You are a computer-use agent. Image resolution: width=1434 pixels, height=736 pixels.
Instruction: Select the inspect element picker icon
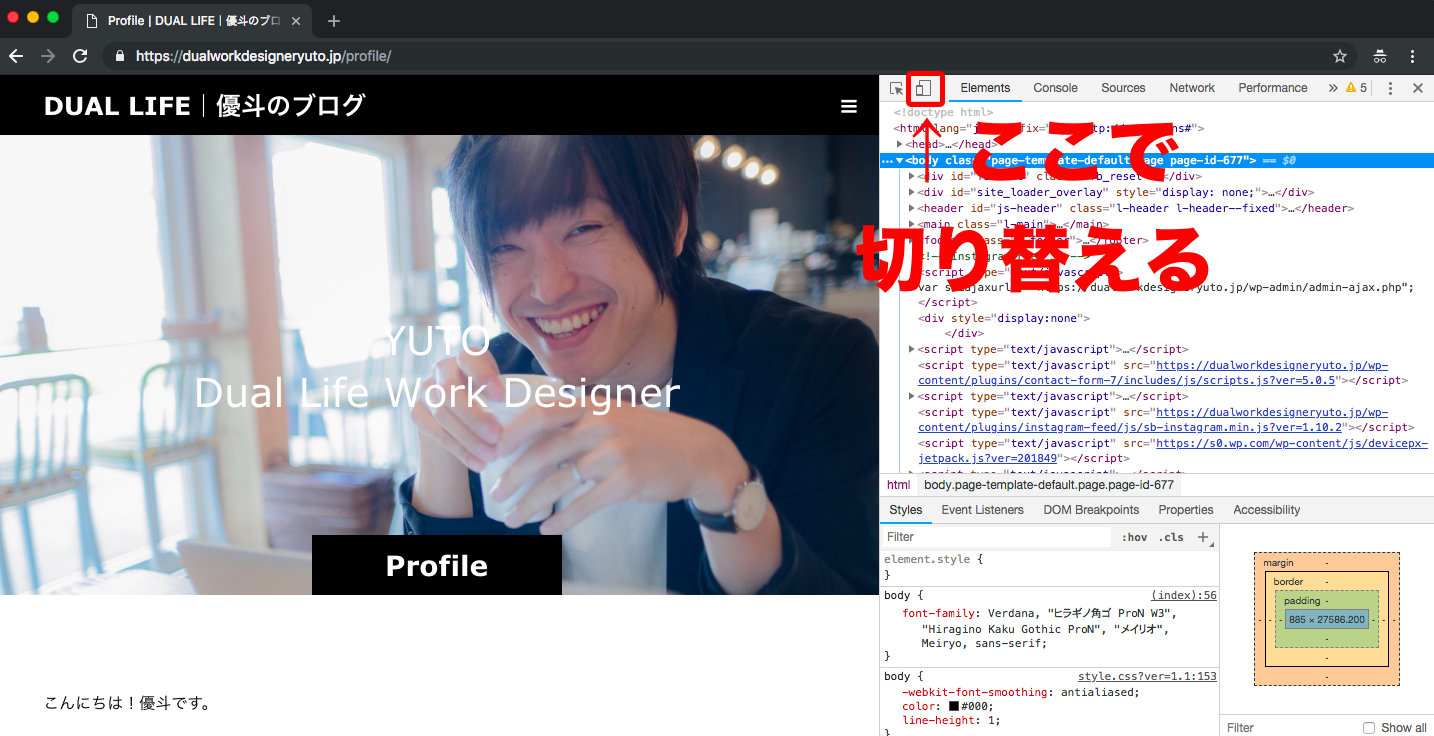tap(897, 88)
